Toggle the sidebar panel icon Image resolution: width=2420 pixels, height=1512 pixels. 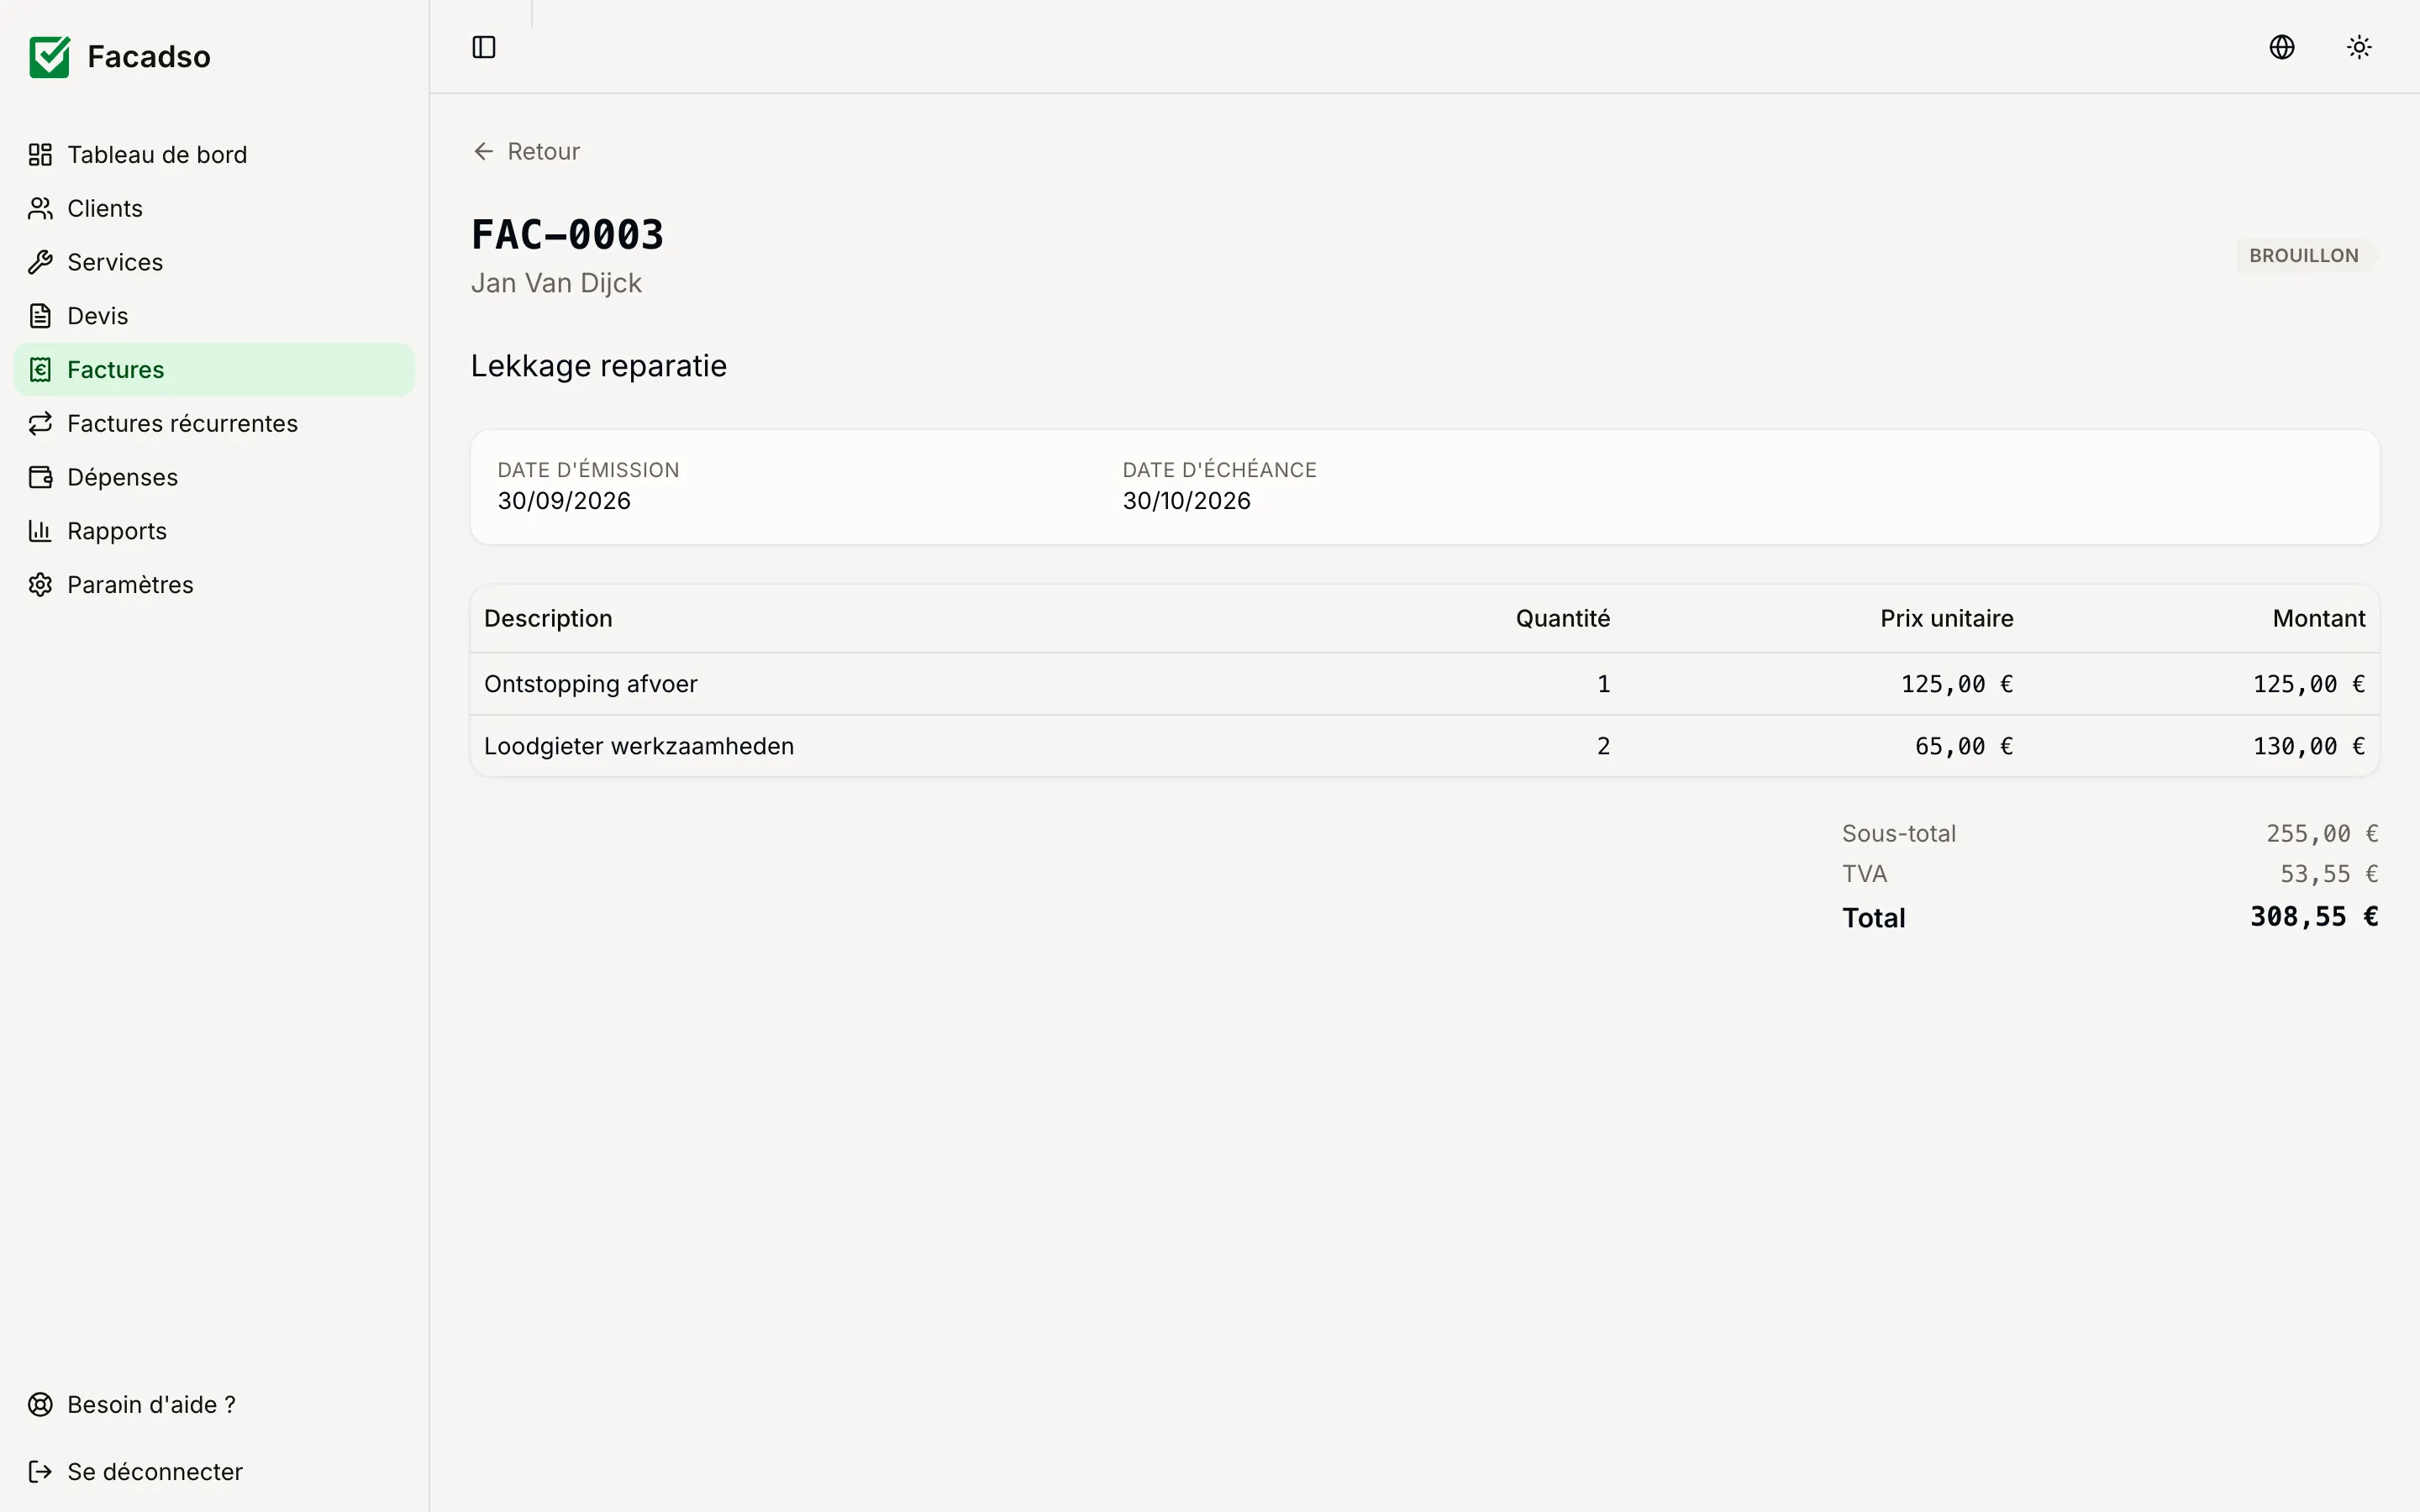[484, 47]
